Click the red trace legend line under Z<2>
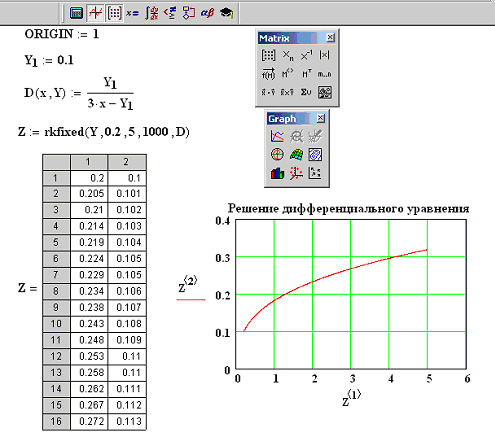 point(191,300)
